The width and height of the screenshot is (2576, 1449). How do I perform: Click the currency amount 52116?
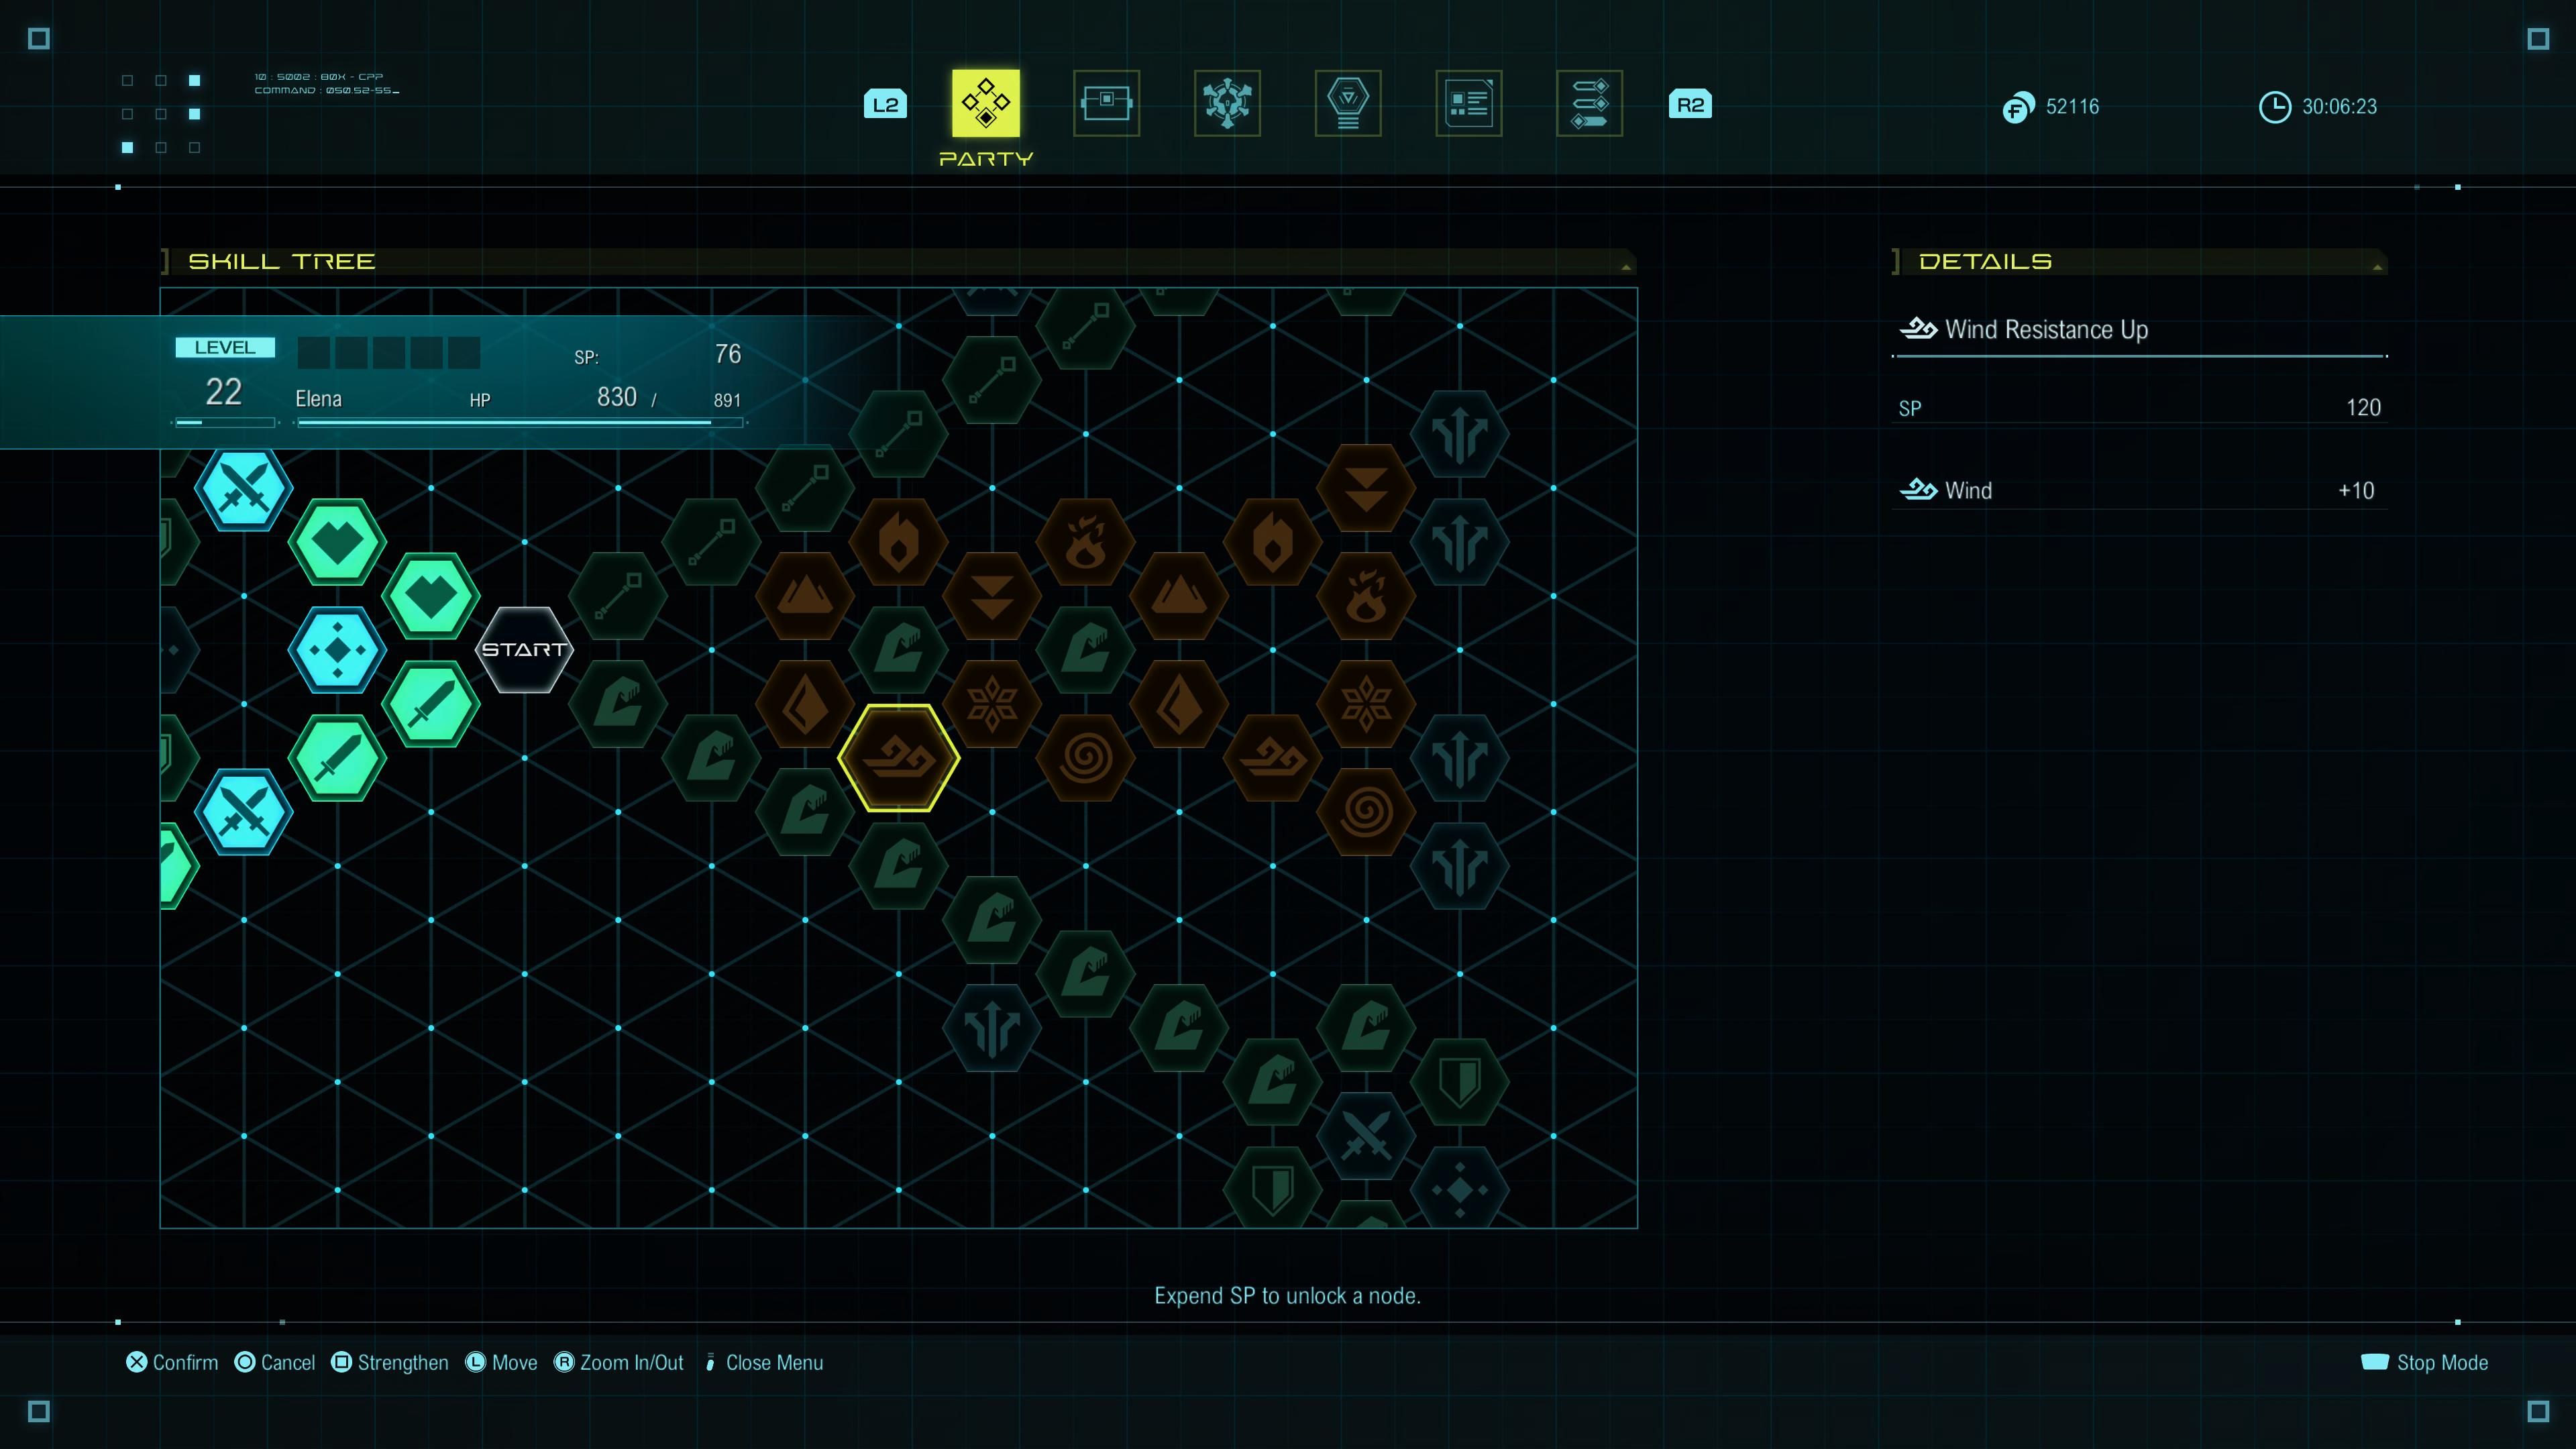2072,106
